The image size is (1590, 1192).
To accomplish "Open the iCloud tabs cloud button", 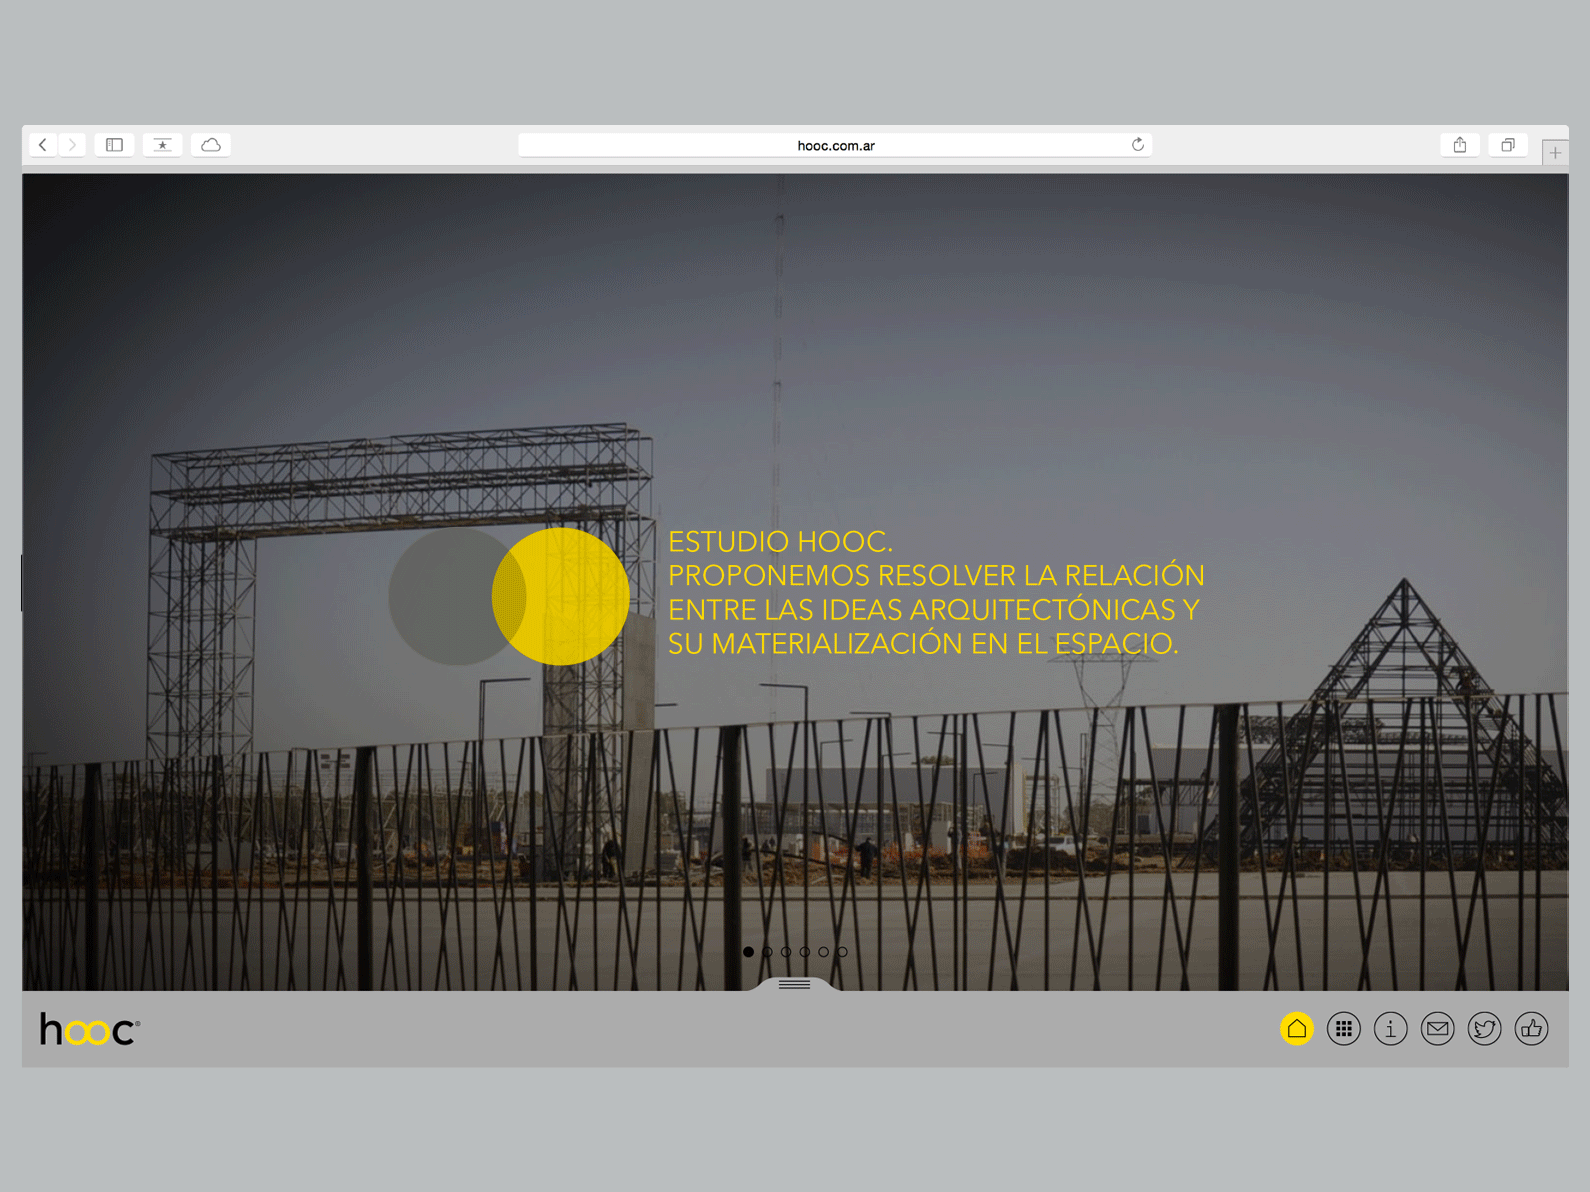I will pos(211,145).
